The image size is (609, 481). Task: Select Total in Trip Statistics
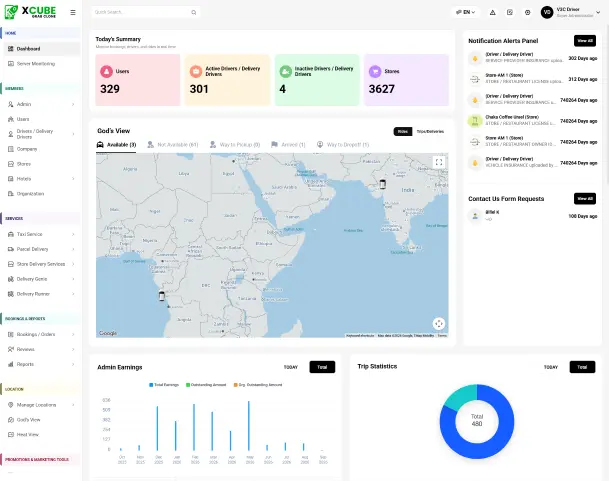point(583,367)
